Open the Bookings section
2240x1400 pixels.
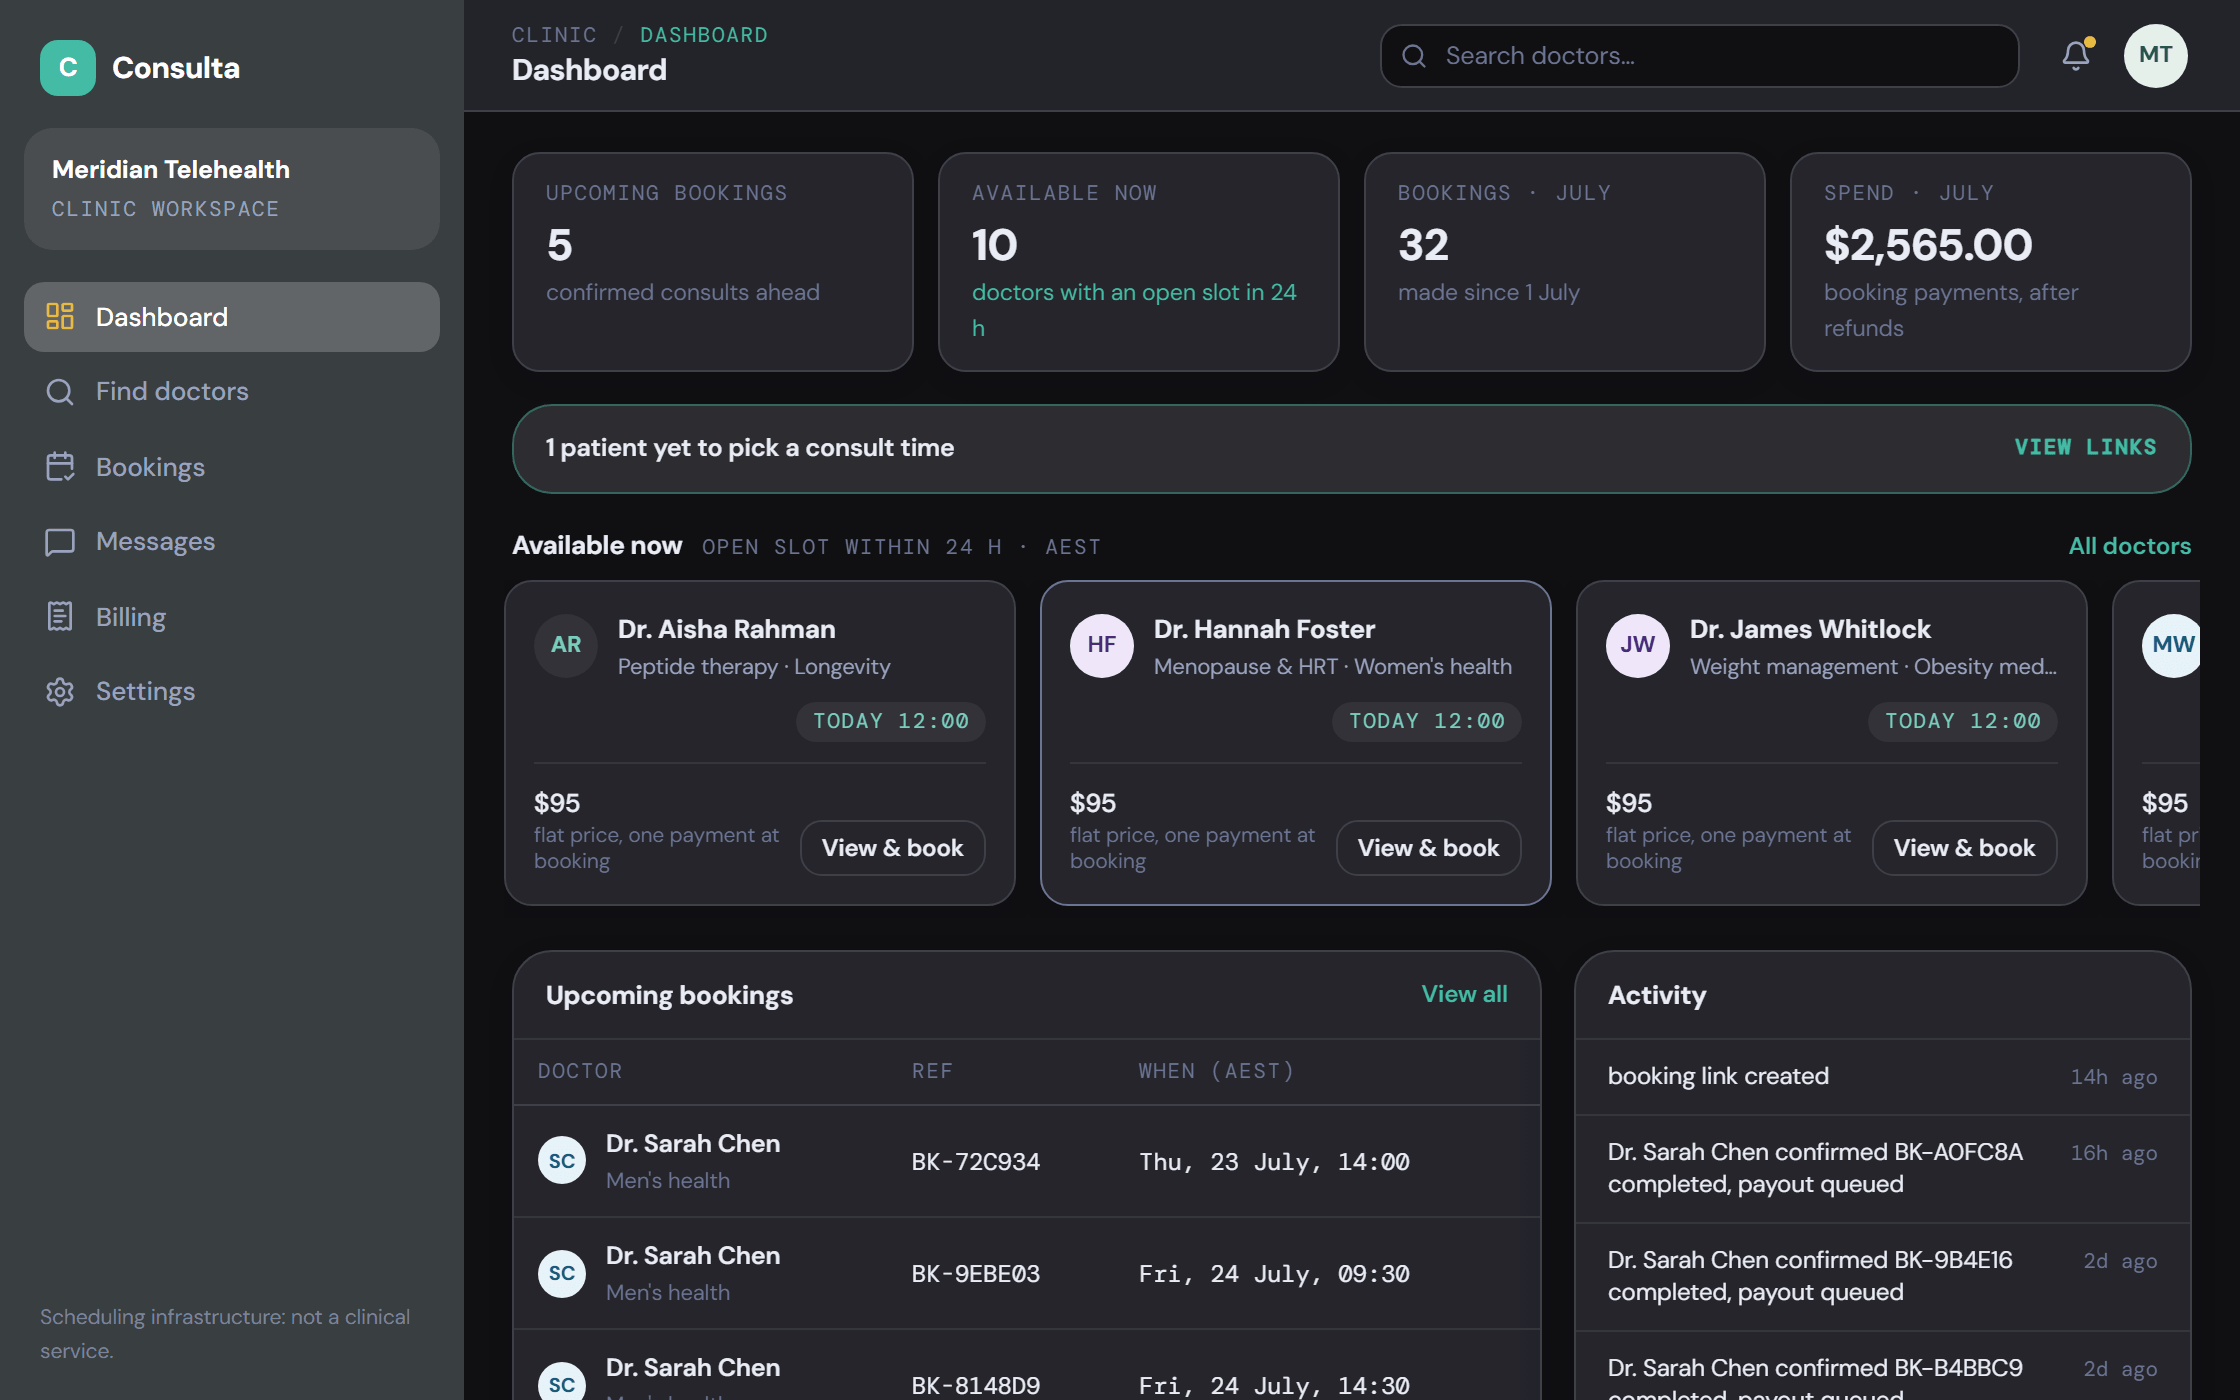tap(232, 467)
